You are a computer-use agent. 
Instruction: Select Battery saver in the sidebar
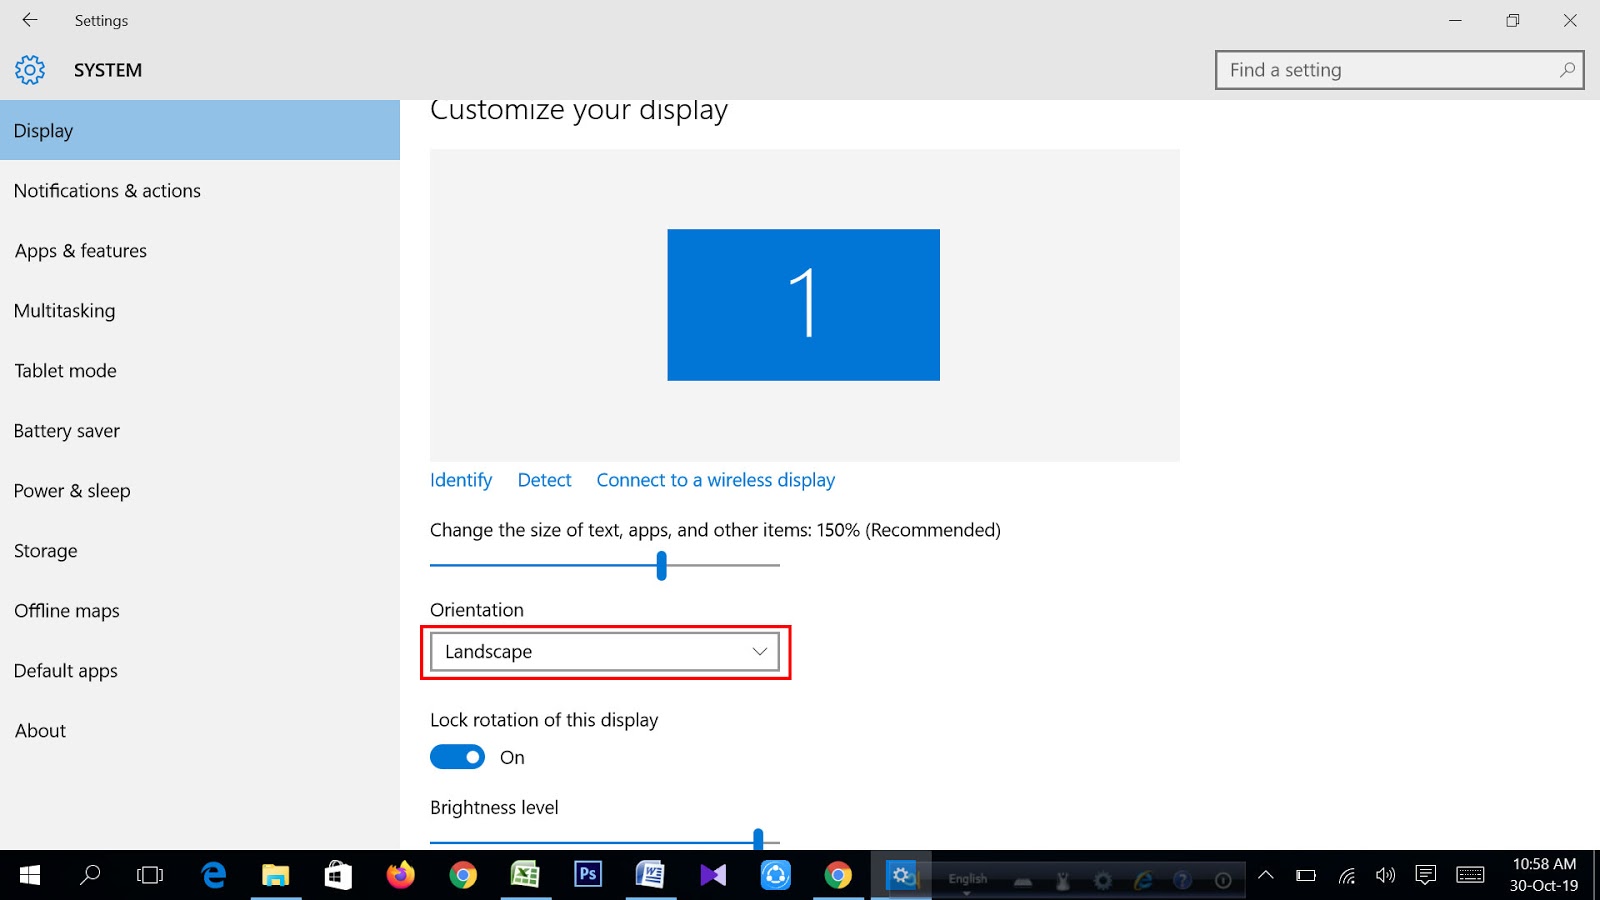click(x=67, y=430)
